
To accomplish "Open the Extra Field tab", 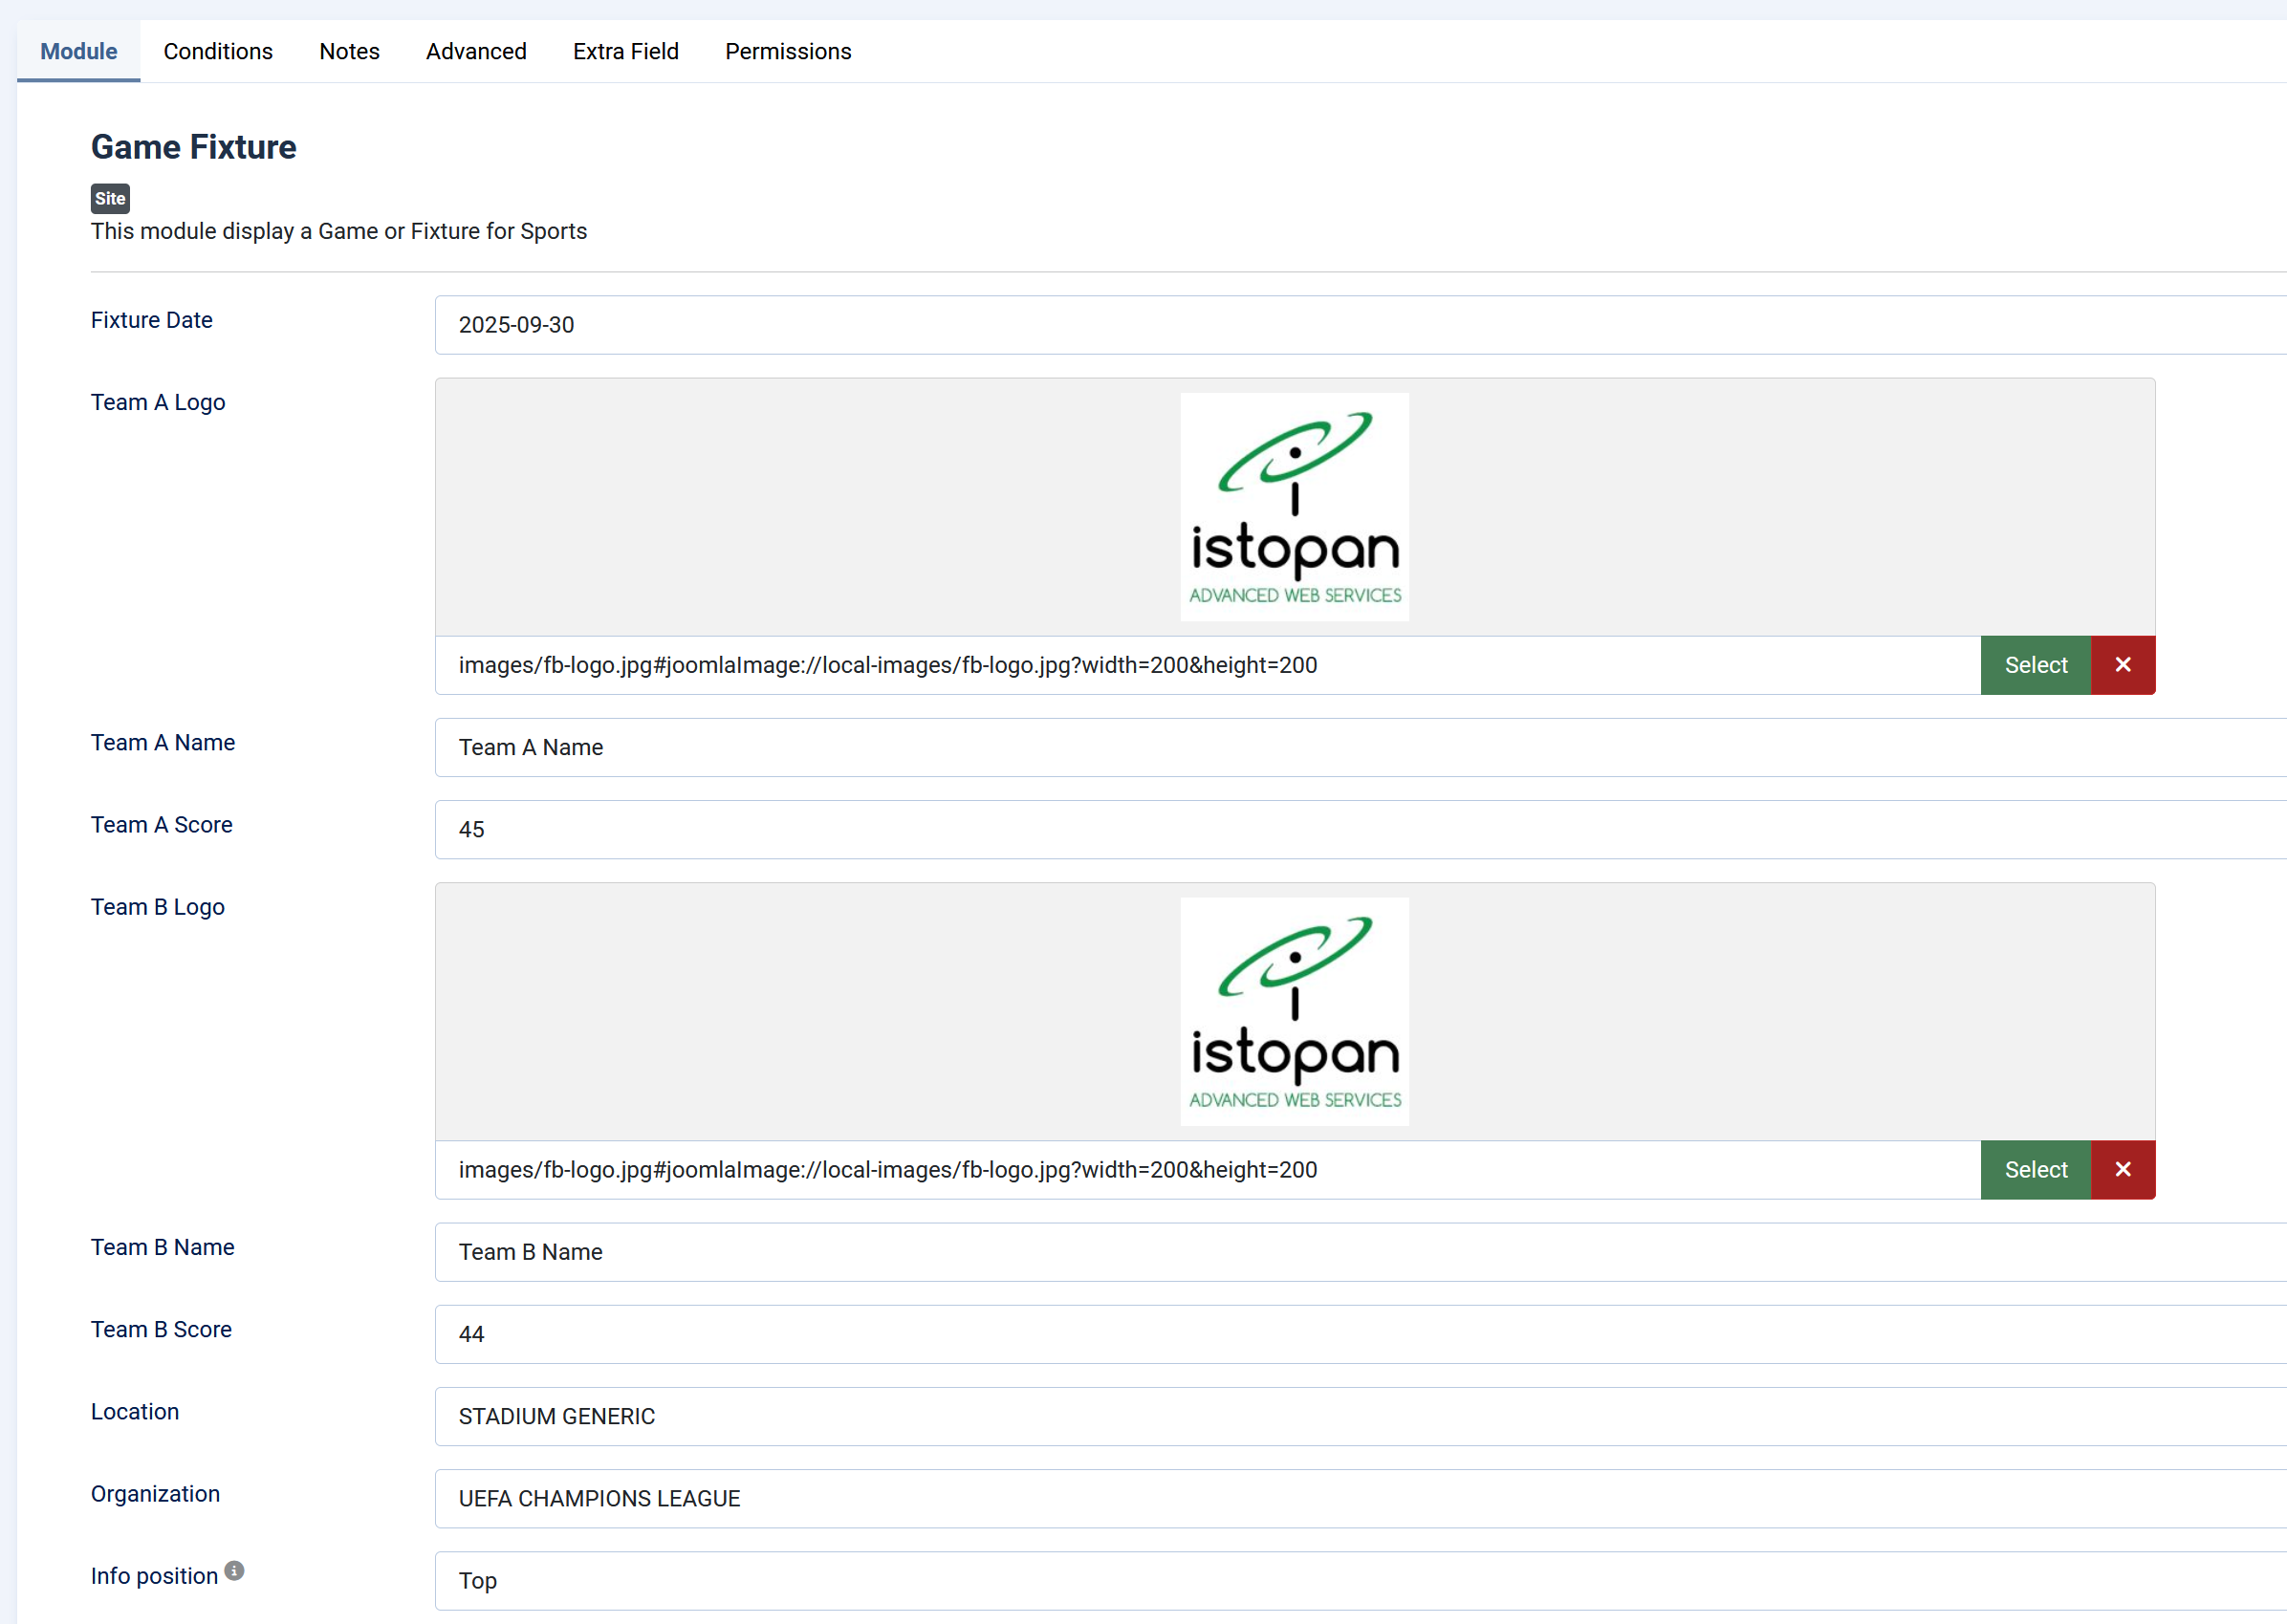I will pyautogui.click(x=625, y=51).
